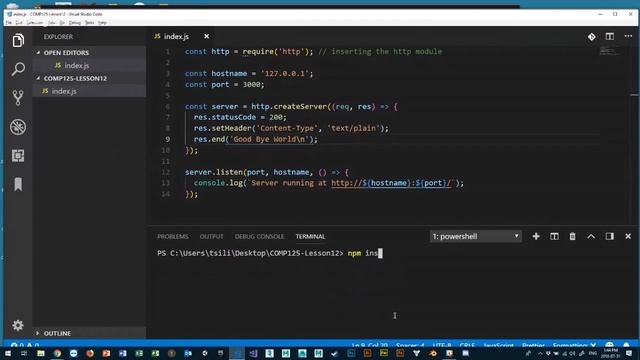Kill the terminal with trash icon
640x360 pixels.
pyautogui.click(x=573, y=236)
